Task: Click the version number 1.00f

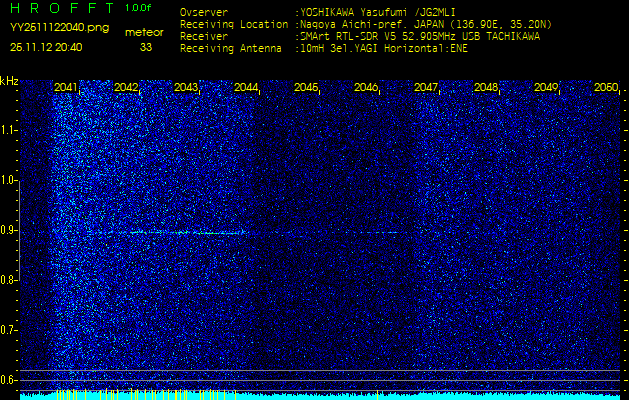Action: [x=138, y=8]
